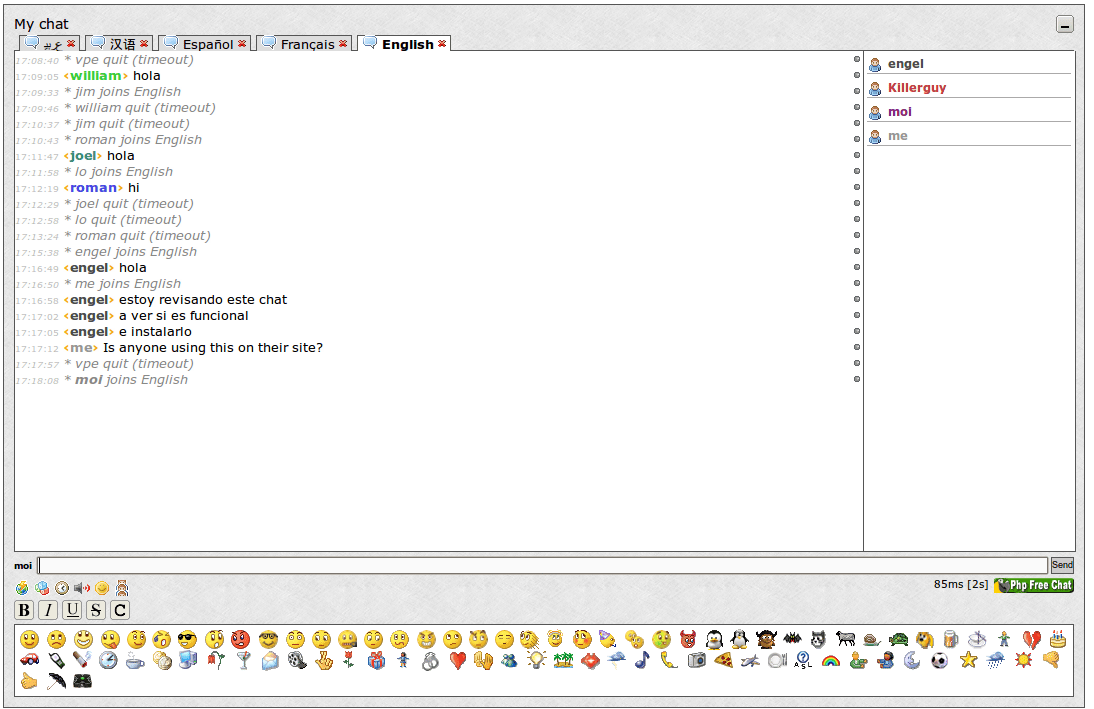This screenshot has height=709, width=1094.
Task: Open the text color picker button
Action: click(x=120, y=610)
